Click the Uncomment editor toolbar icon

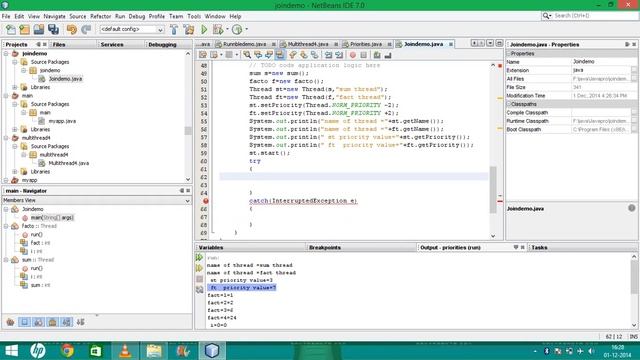pyautogui.click(x=388, y=55)
